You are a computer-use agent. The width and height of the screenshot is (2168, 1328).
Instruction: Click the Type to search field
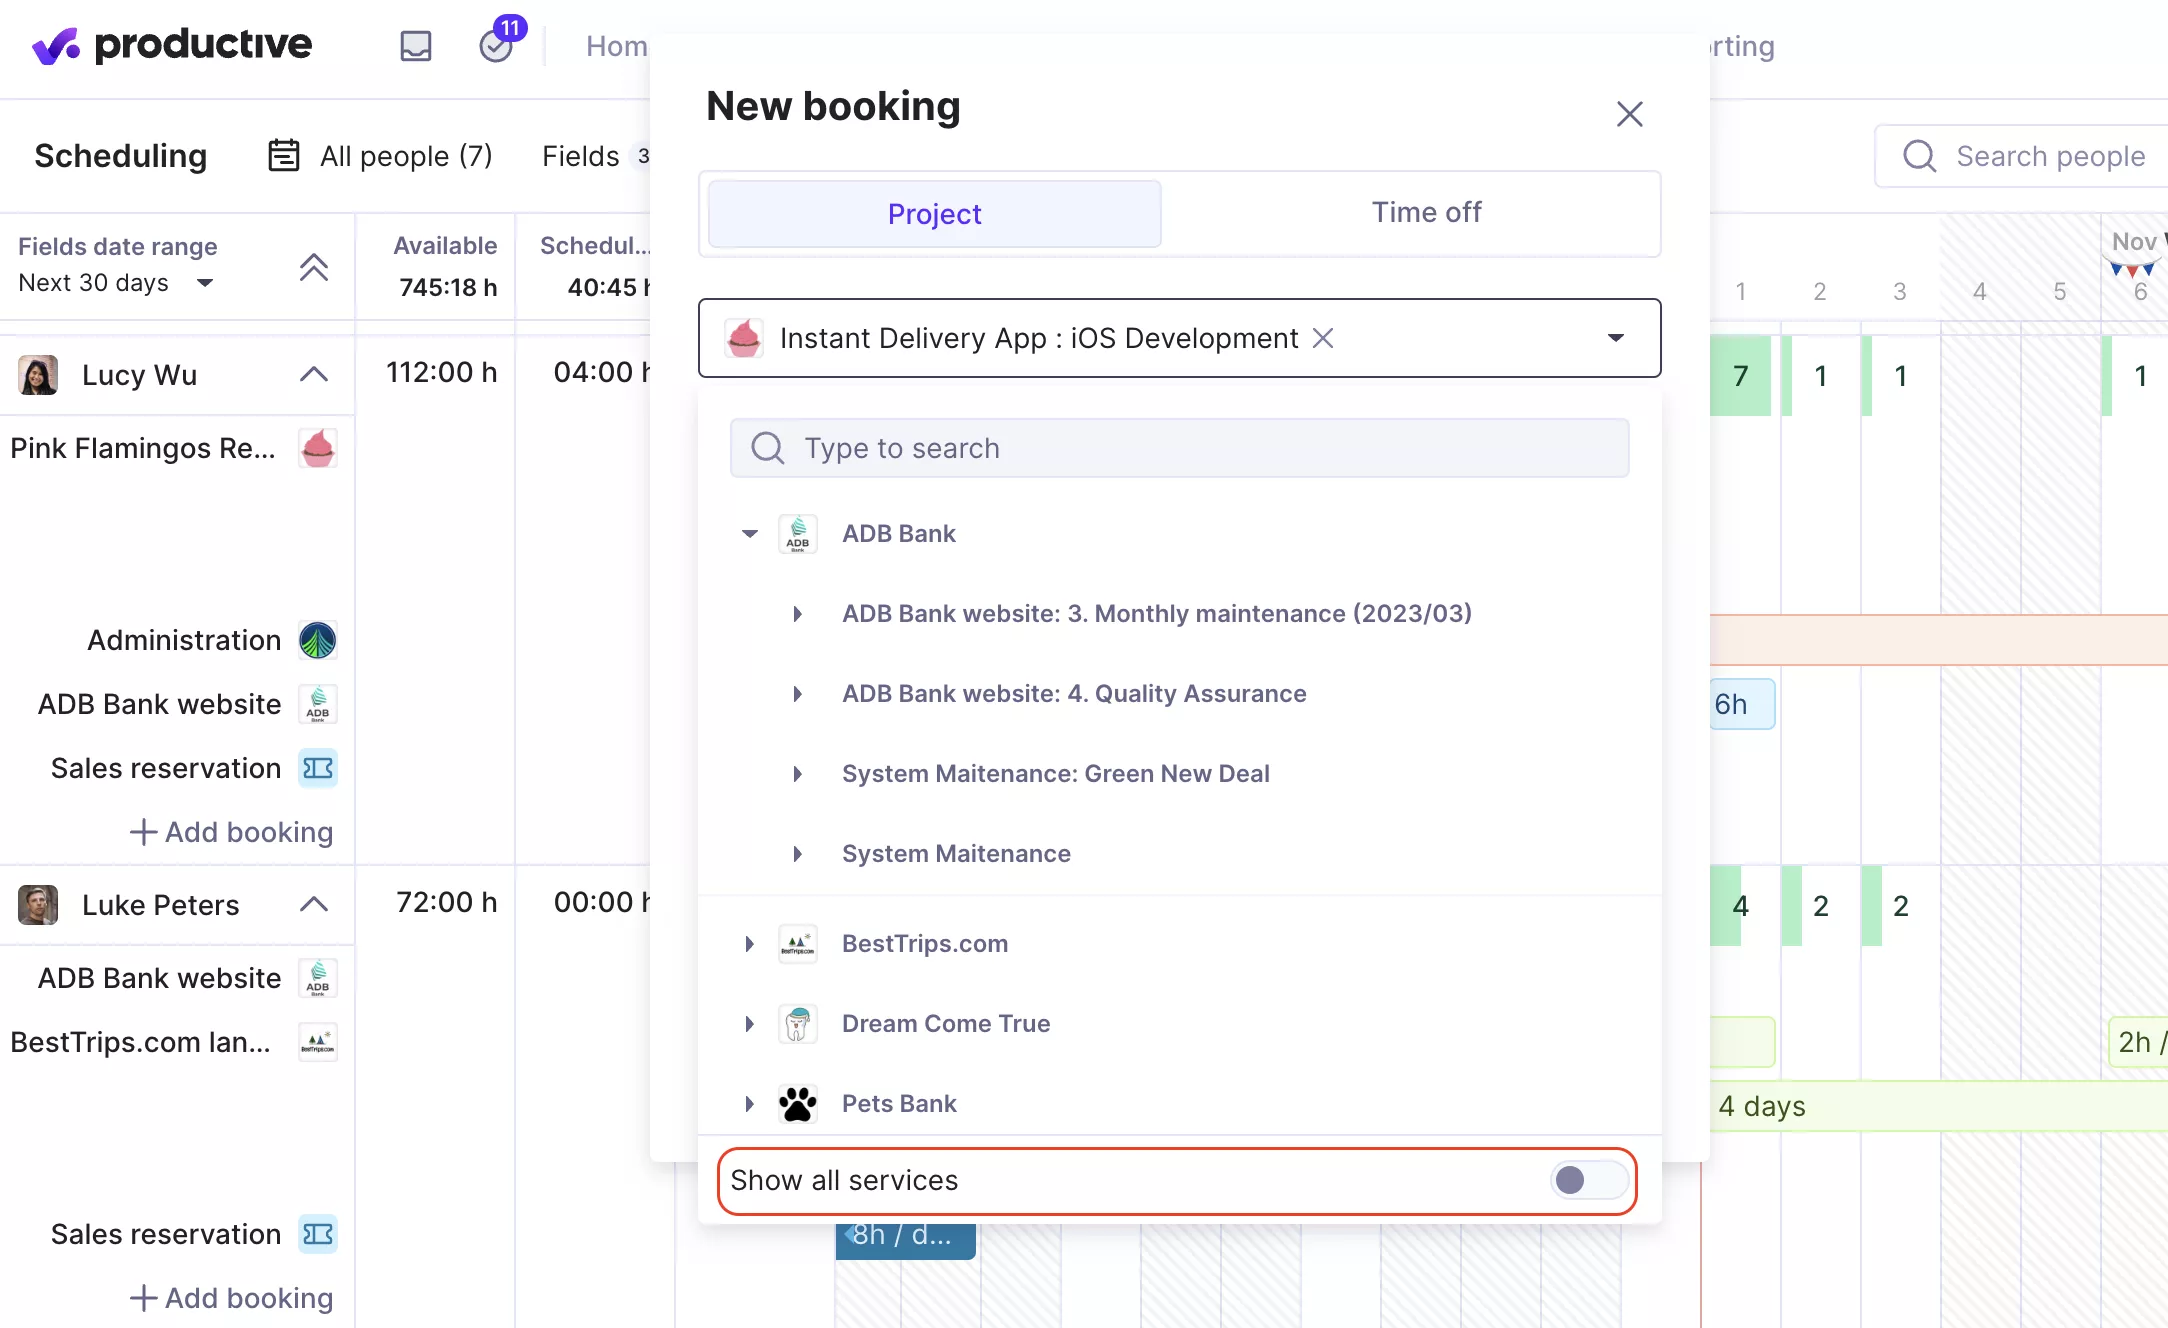[x=1180, y=448]
